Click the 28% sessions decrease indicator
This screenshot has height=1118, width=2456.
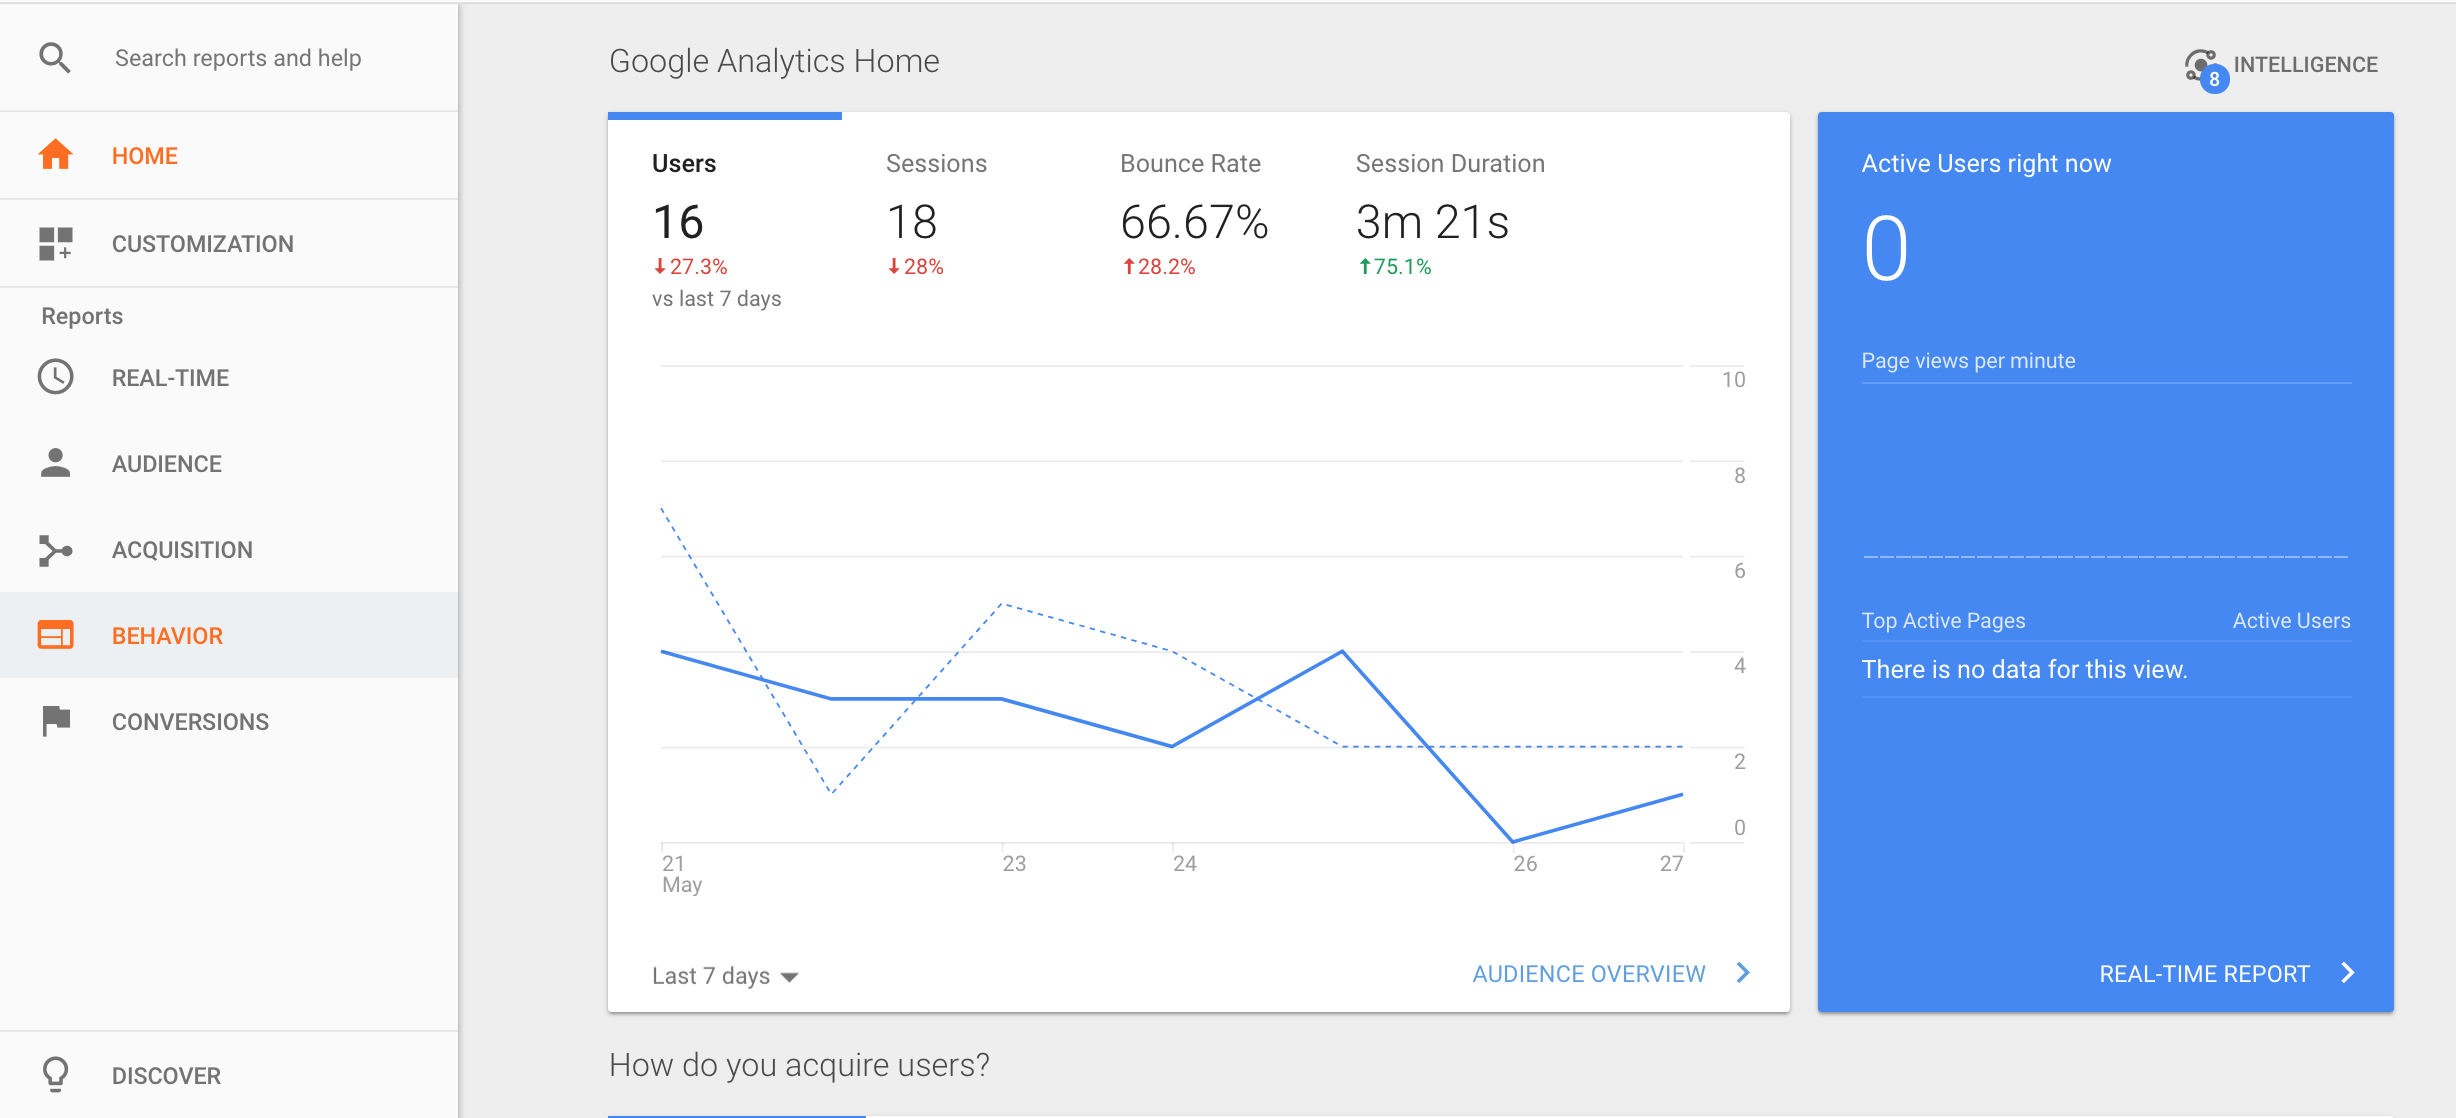point(915,266)
